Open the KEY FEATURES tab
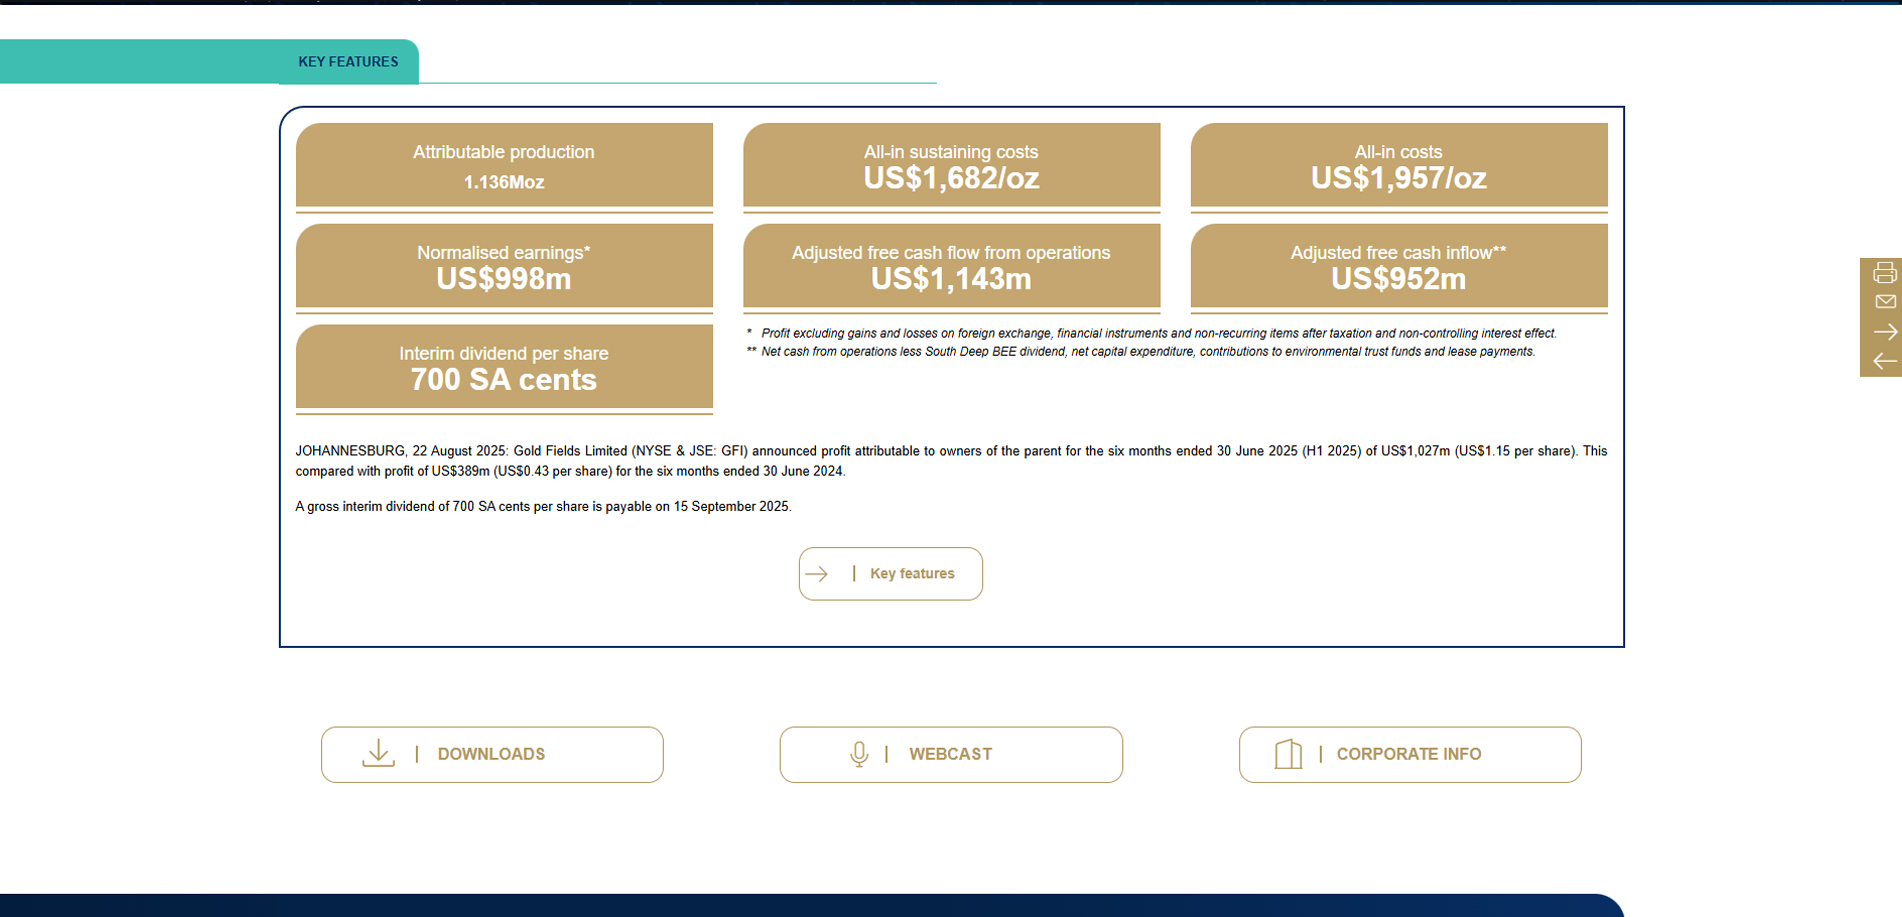 348,62
